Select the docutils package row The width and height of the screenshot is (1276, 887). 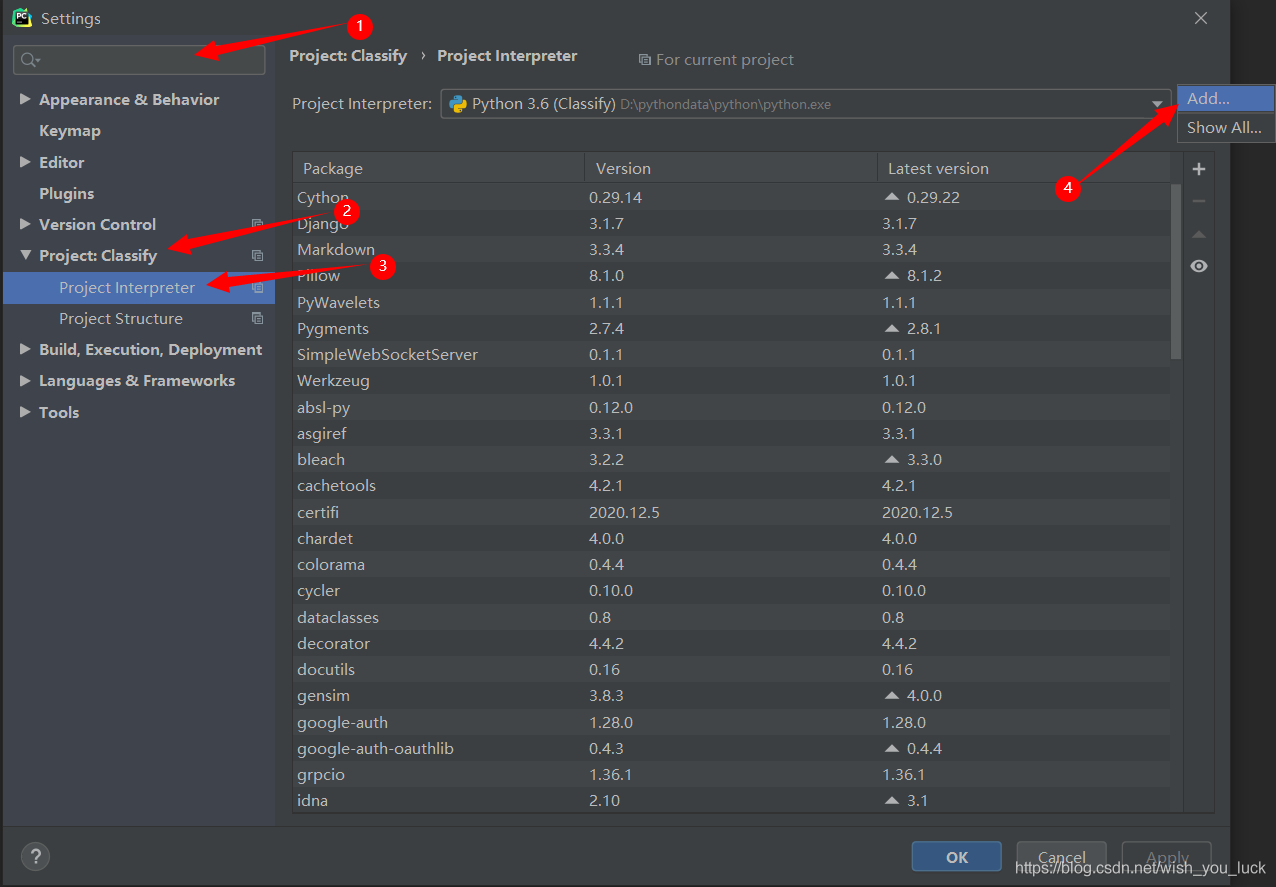pos(731,669)
